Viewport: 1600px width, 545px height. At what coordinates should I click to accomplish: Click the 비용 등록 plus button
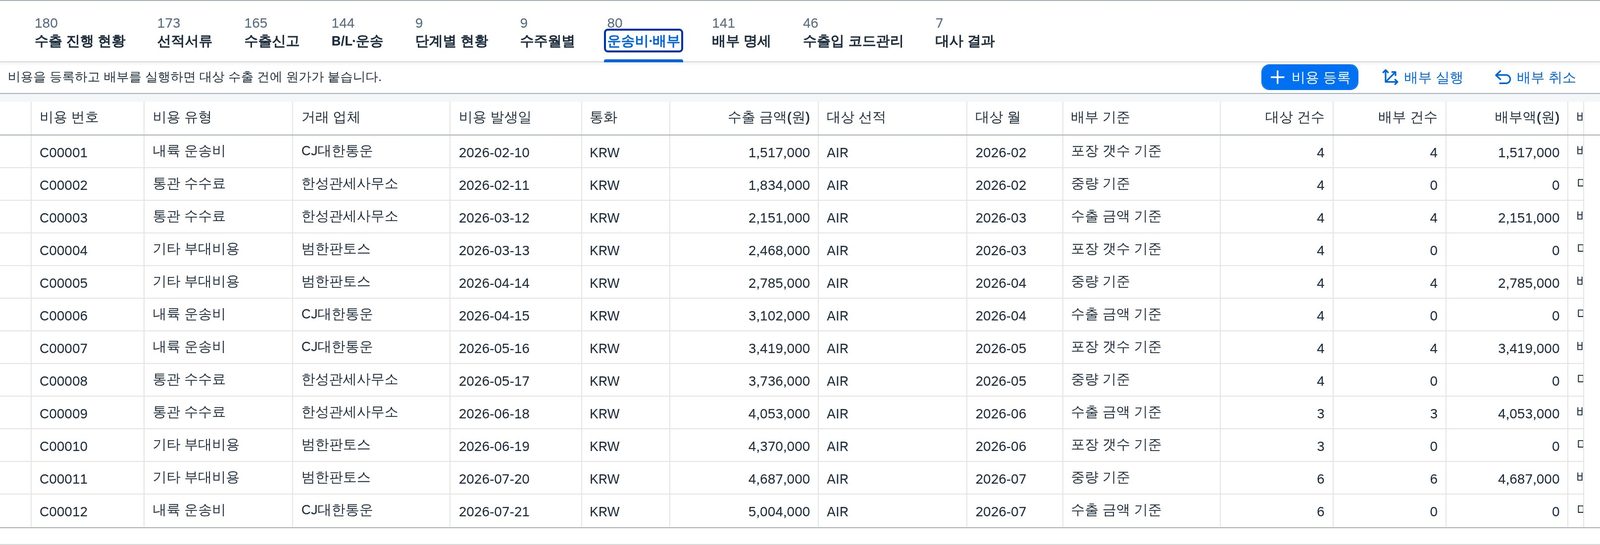pos(1309,77)
